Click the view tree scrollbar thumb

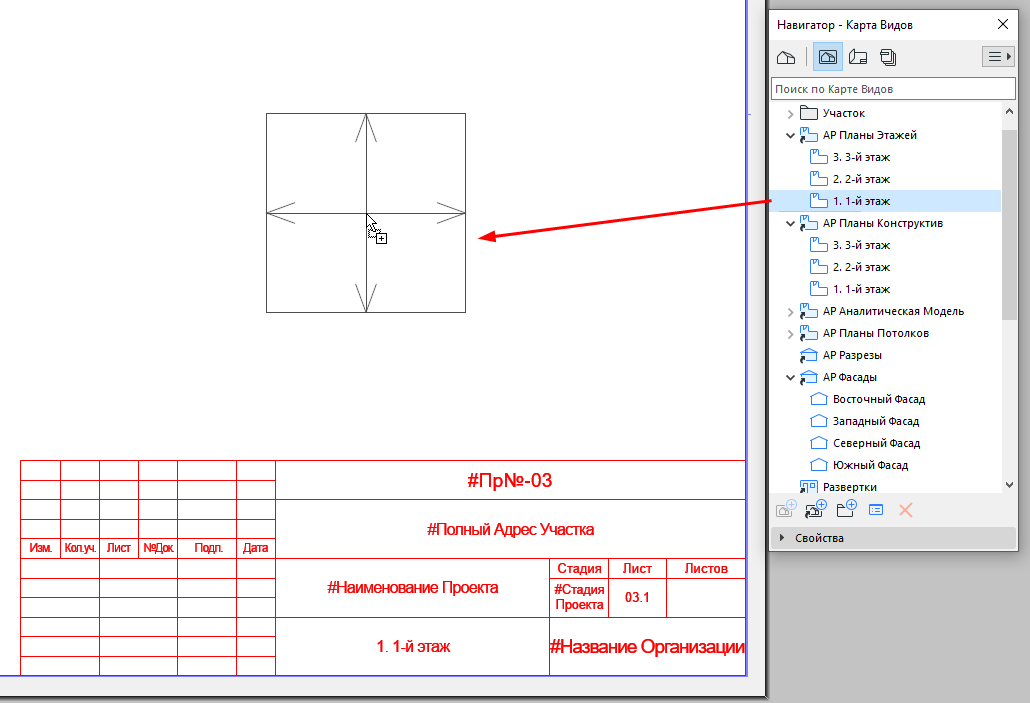1009,225
